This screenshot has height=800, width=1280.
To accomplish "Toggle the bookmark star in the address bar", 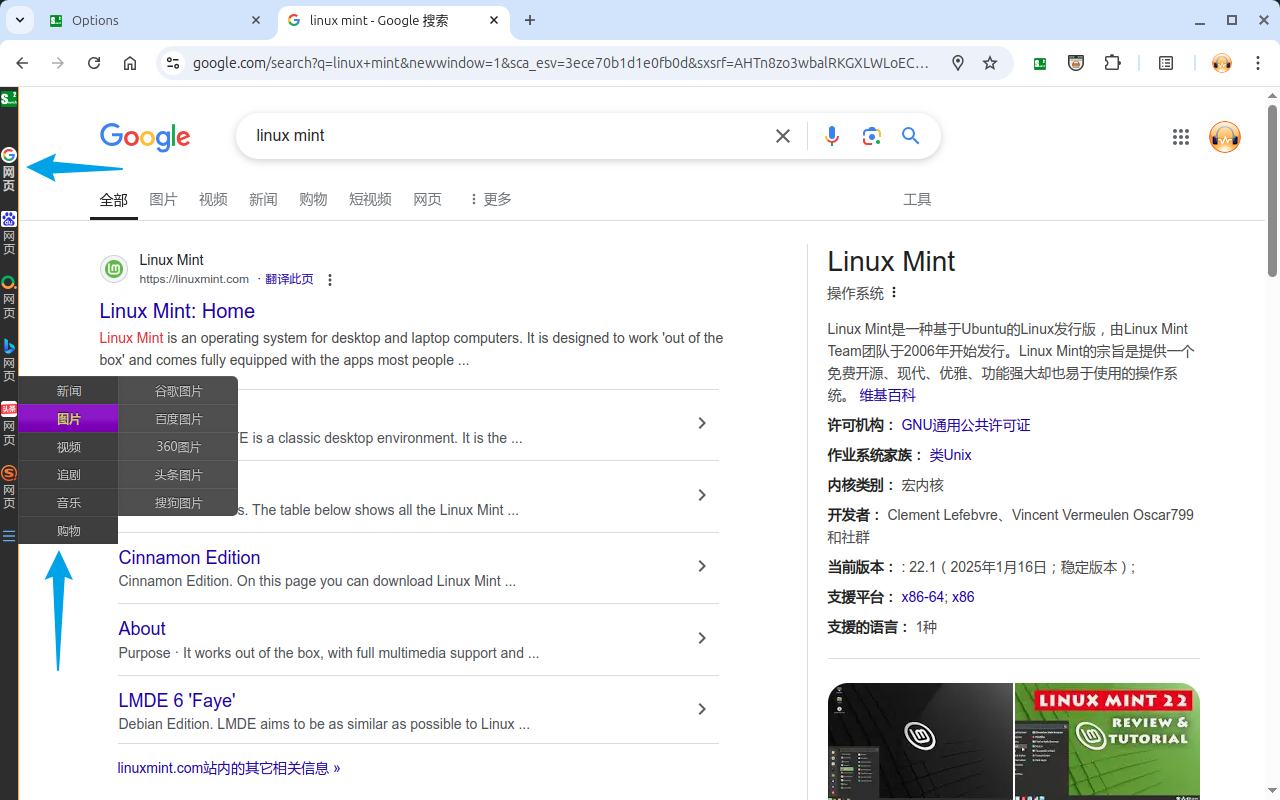I will click(990, 62).
